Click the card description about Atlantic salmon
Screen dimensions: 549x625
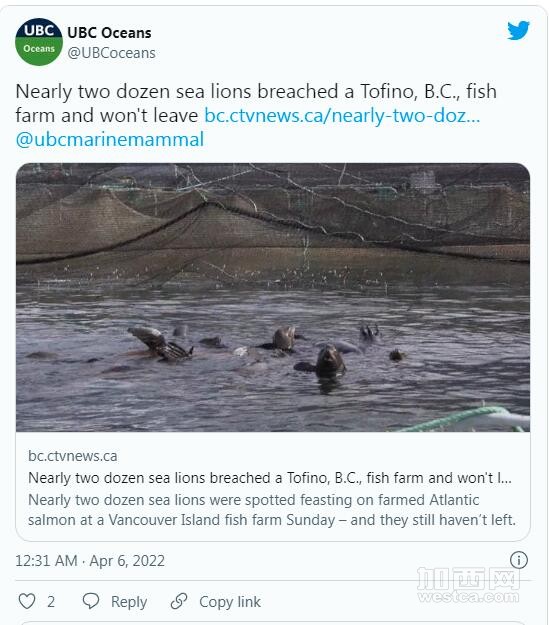pyautogui.click(x=272, y=510)
